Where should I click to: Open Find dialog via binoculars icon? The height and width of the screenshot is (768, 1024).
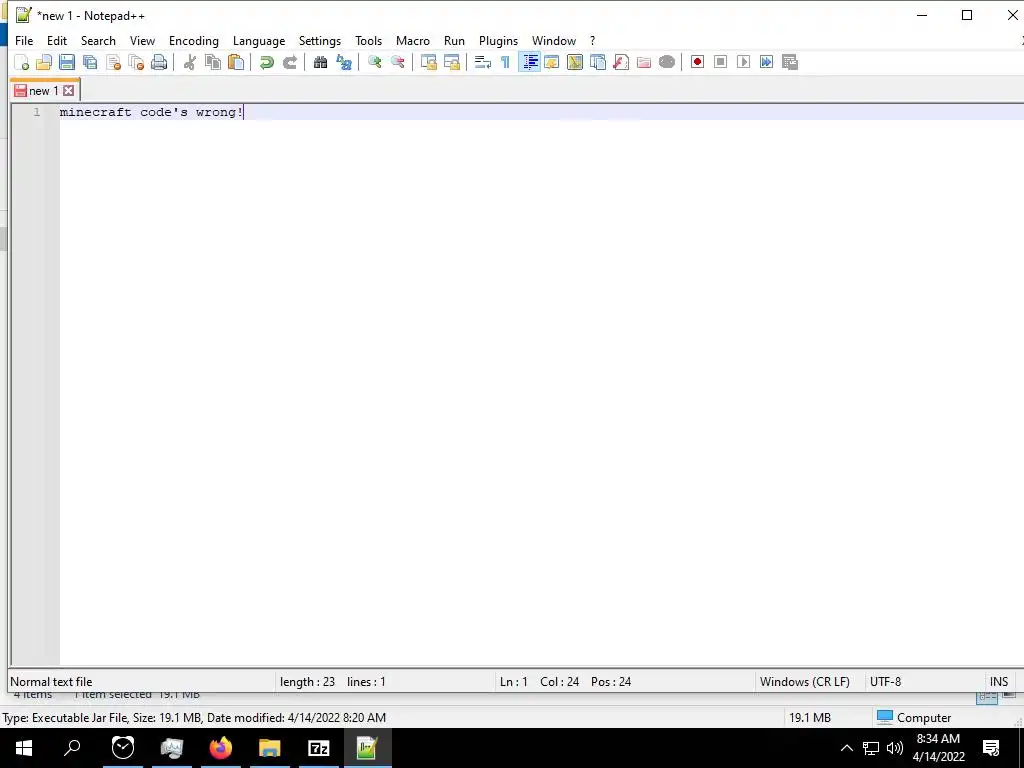(320, 62)
